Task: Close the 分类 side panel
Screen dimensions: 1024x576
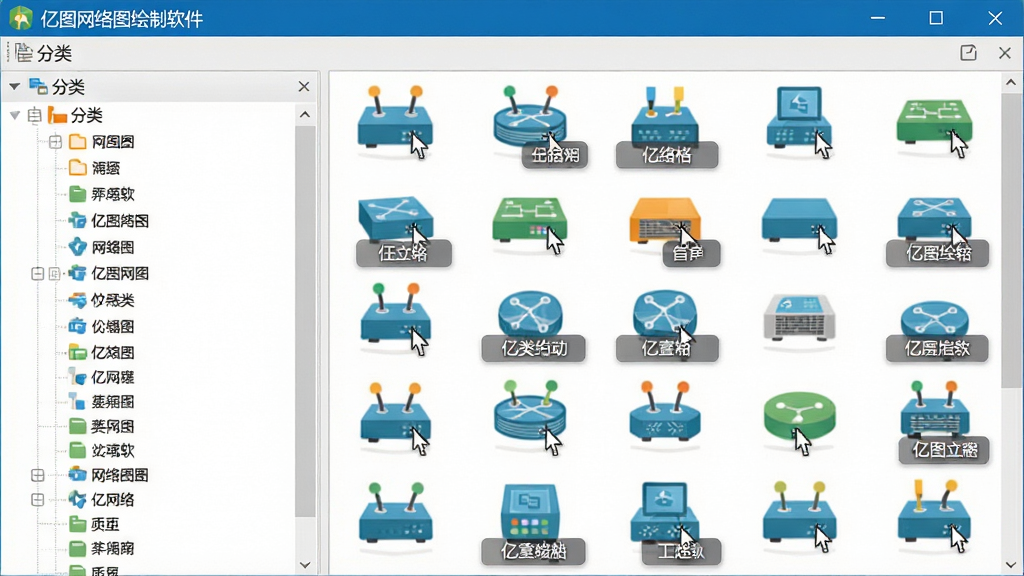Action: [304, 86]
